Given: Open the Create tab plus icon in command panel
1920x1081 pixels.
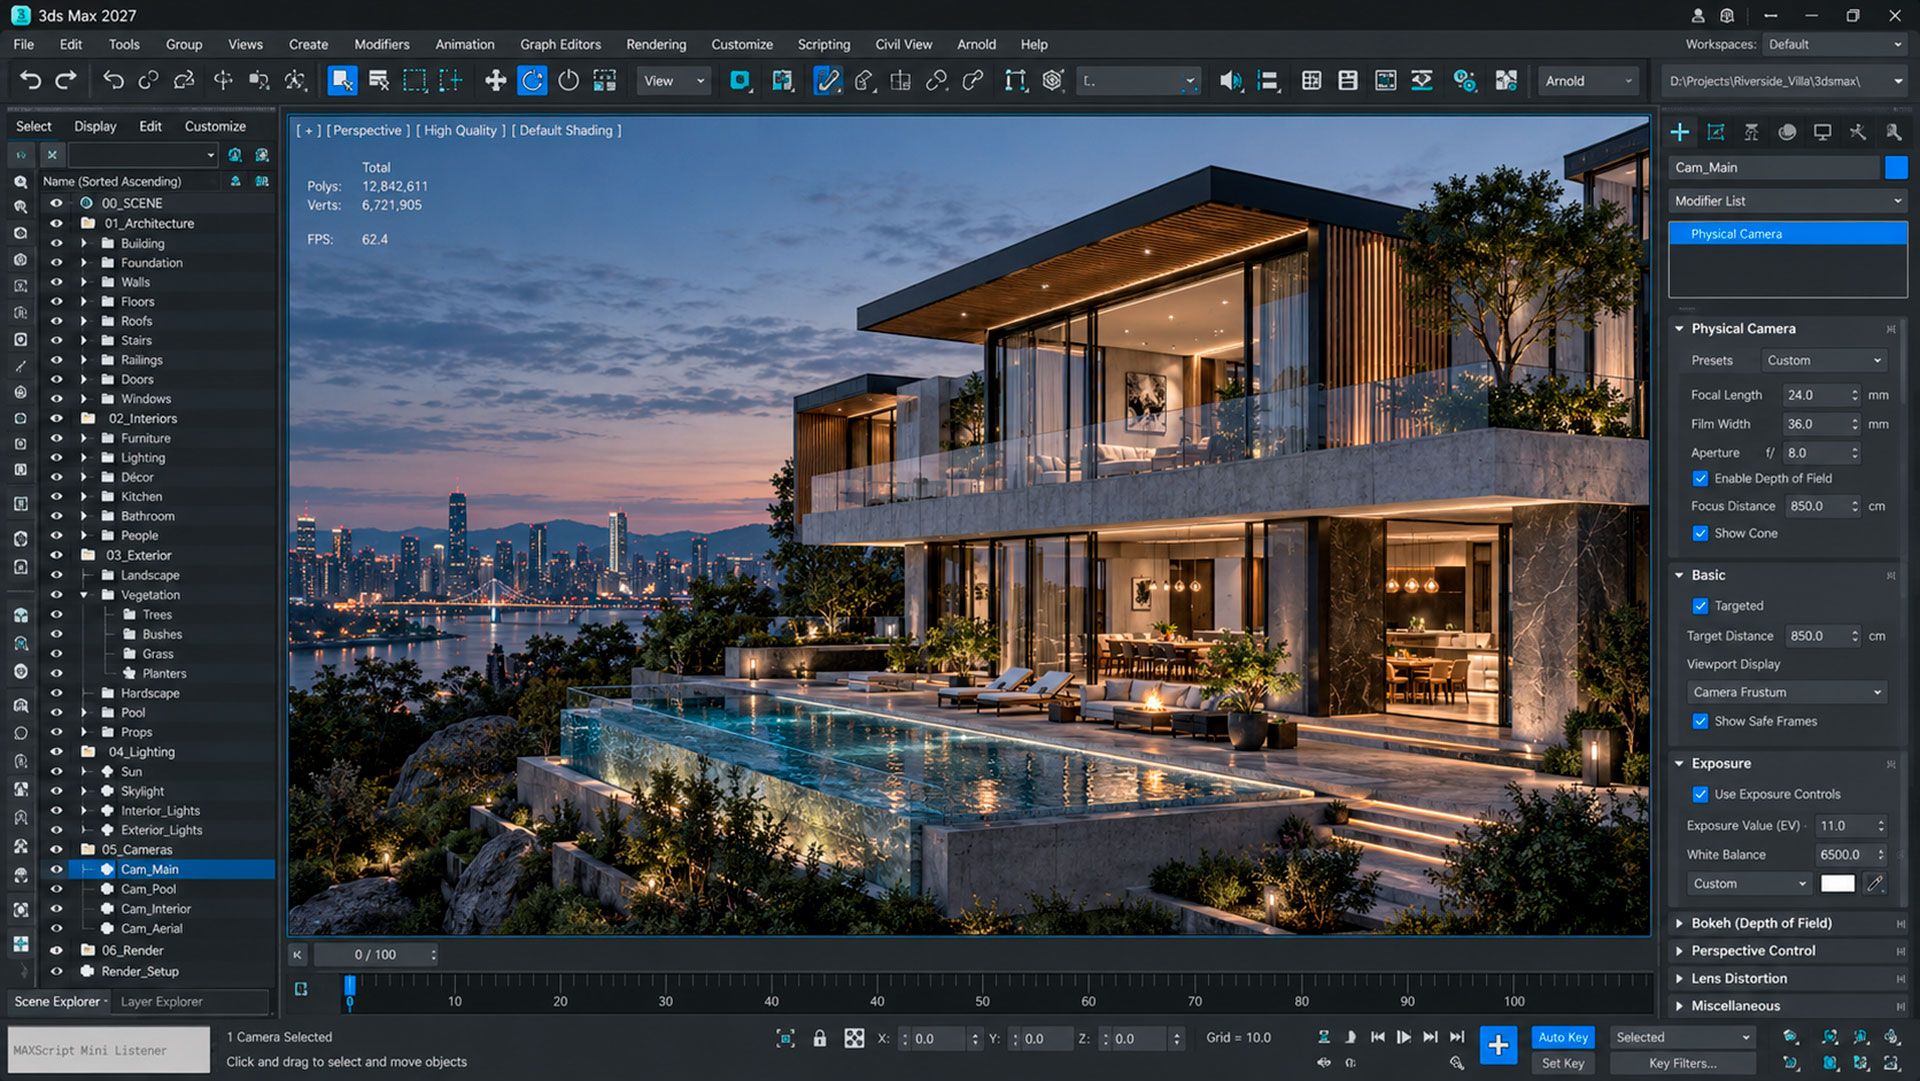Looking at the screenshot, I should click(1680, 132).
